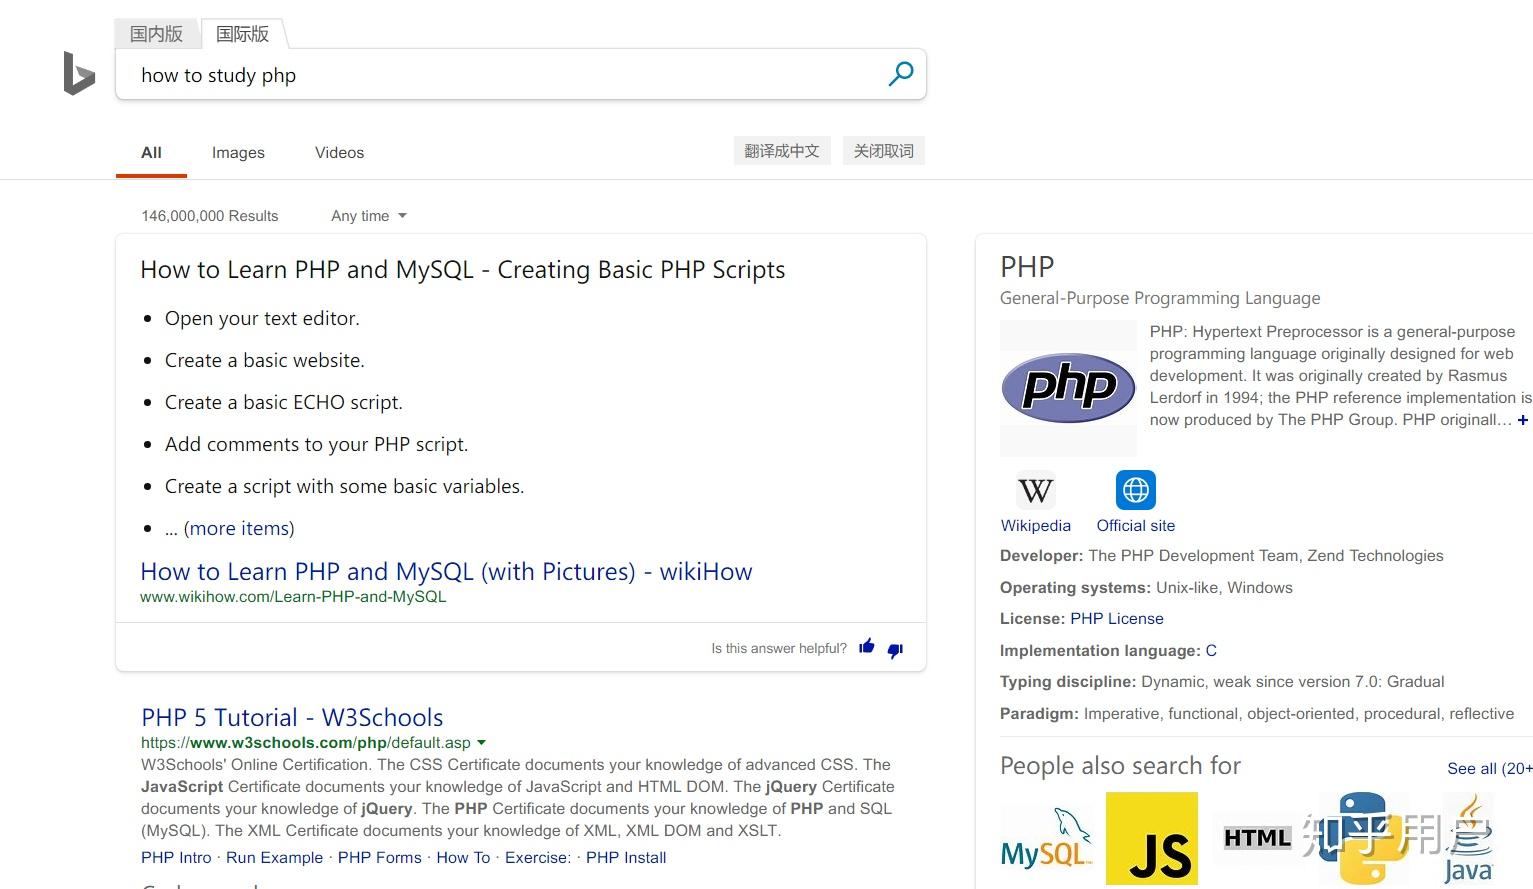Viewport: 1533px width, 889px height.
Task: Select the 国际版 tab
Action: (243, 34)
